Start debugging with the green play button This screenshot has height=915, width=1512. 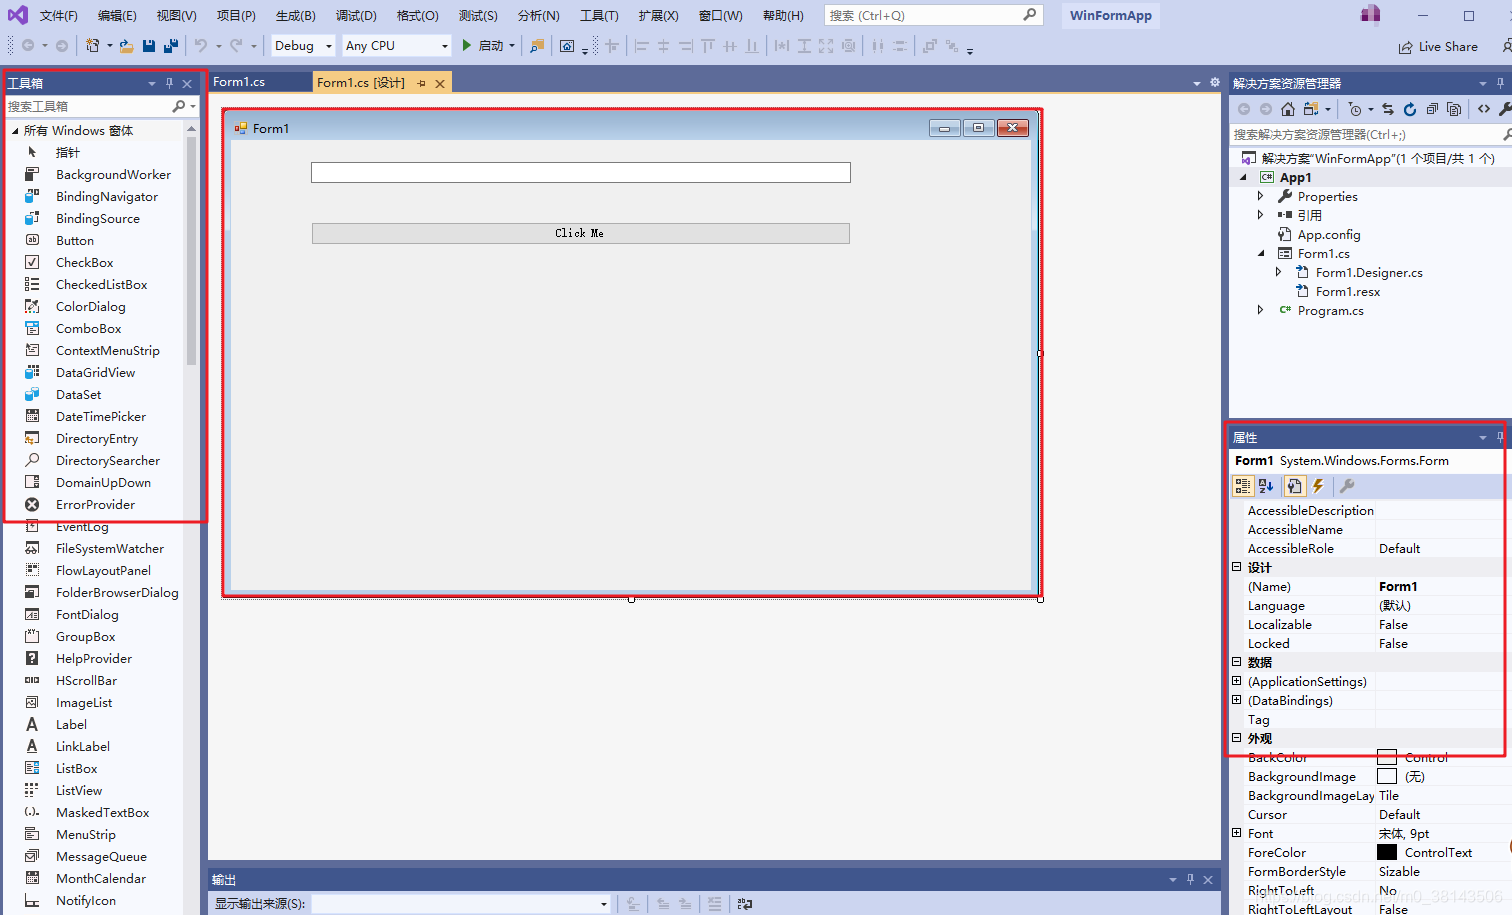click(x=466, y=45)
